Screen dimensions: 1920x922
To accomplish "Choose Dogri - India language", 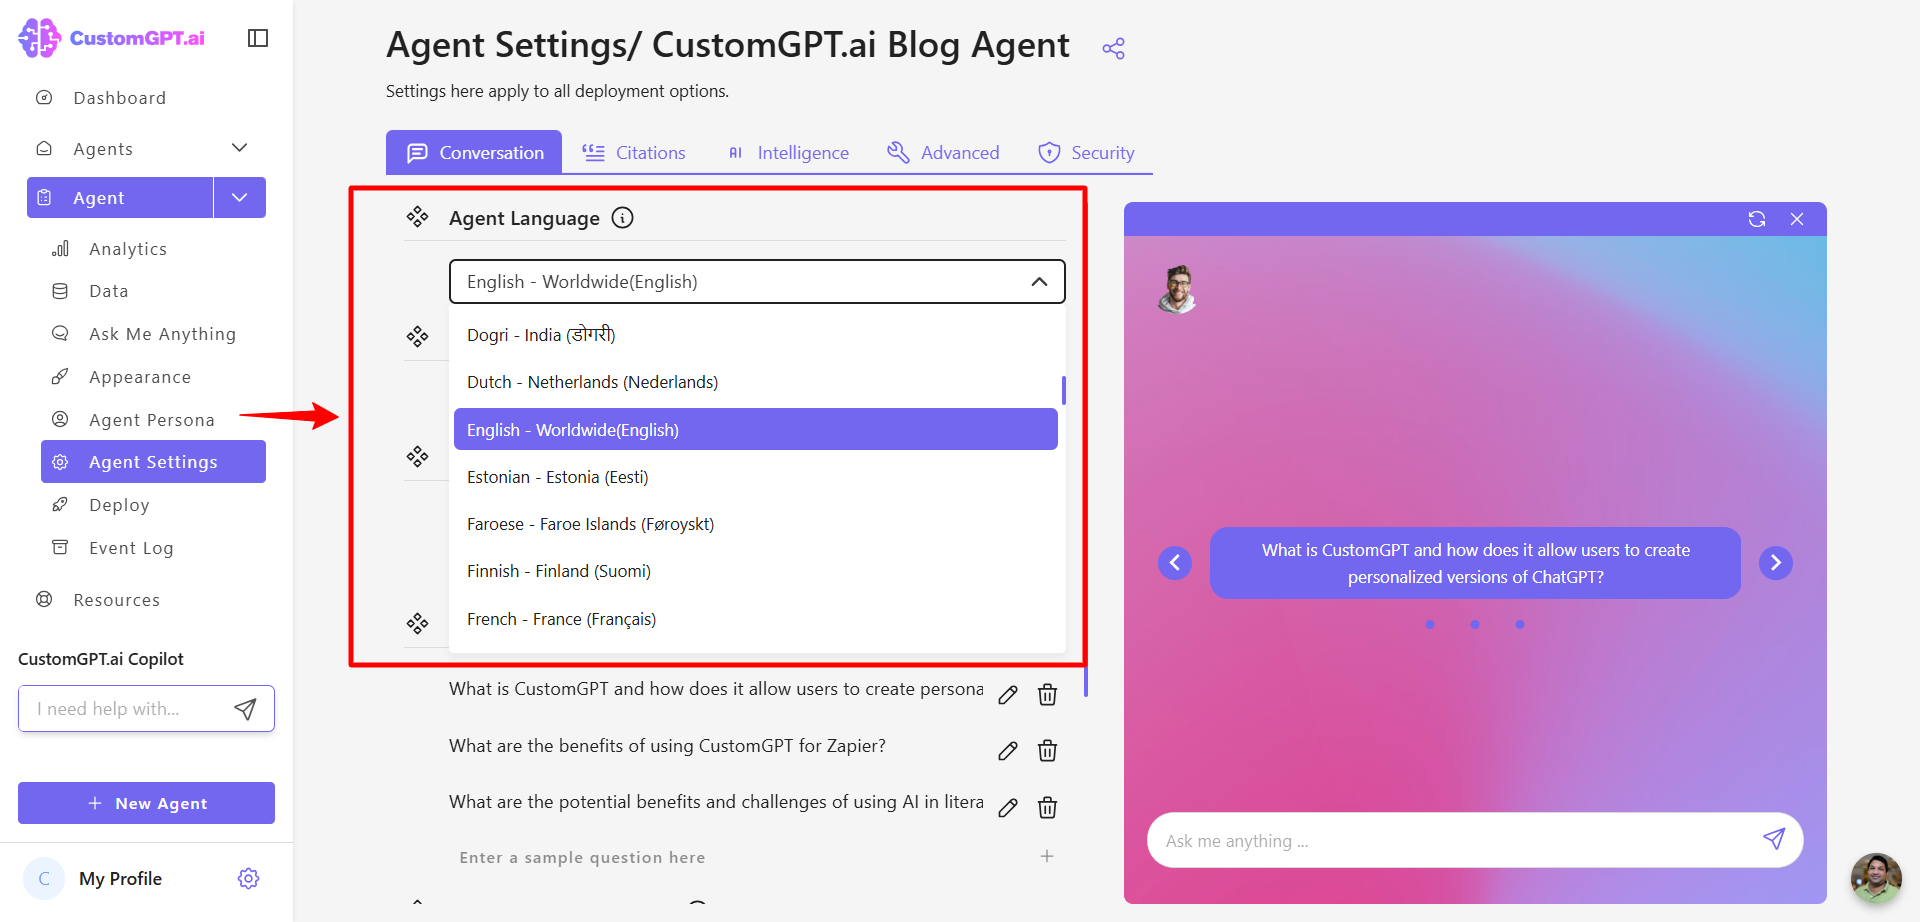I will (x=756, y=335).
